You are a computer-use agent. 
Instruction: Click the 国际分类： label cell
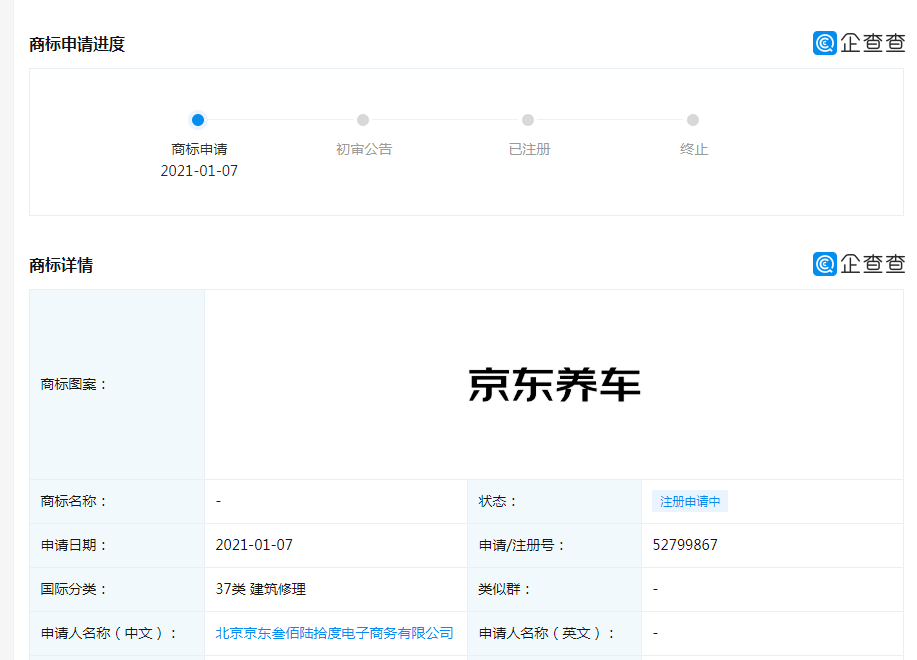pos(117,589)
